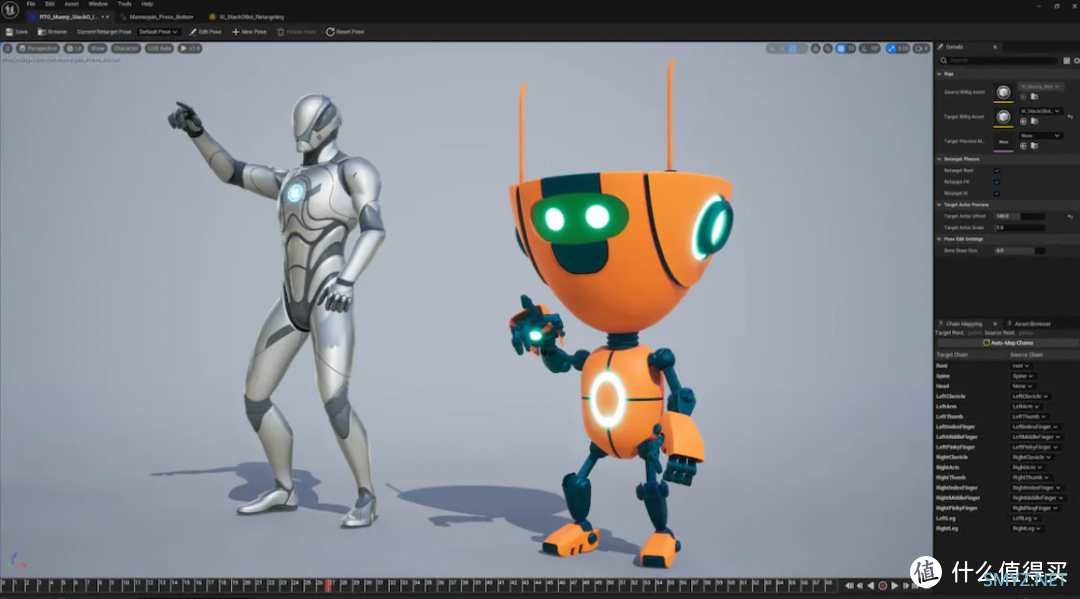Use selected asset for Source IKRig Asset
The width and height of the screenshot is (1080, 599).
[1023, 97]
